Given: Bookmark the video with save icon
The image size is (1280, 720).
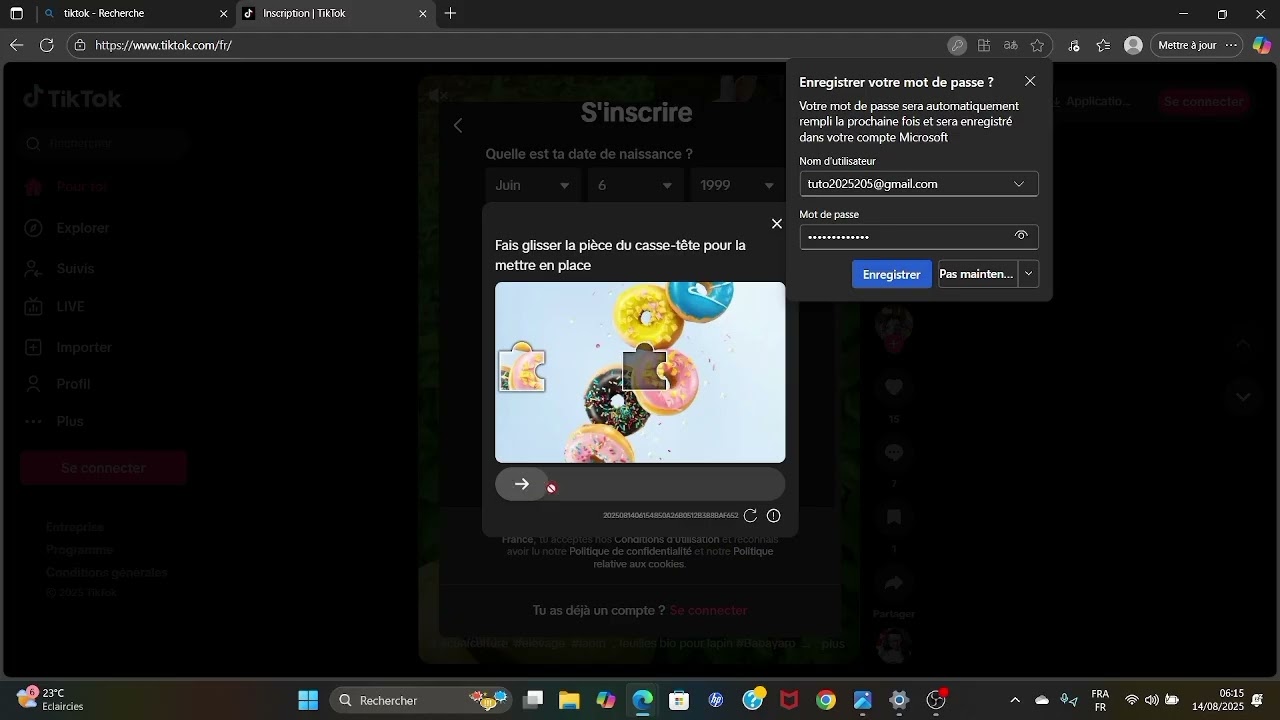Looking at the screenshot, I should tap(894, 517).
